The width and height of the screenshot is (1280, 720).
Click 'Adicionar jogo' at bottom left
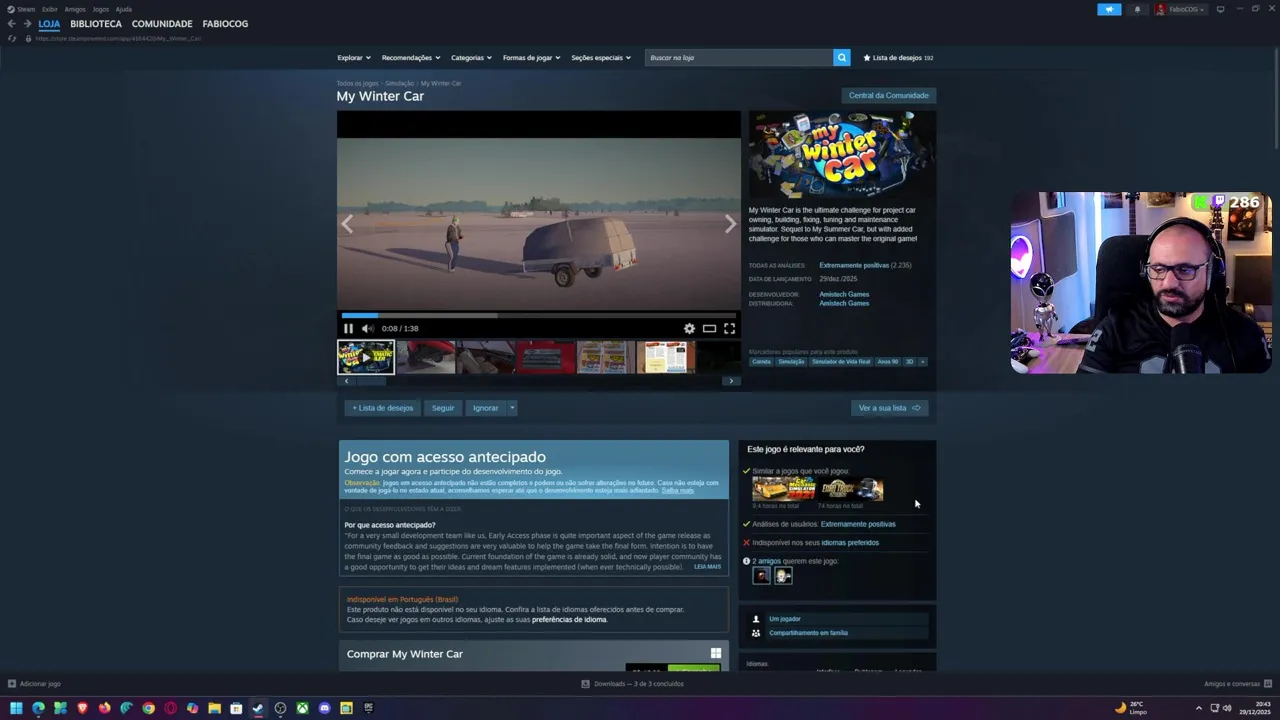pos(34,684)
